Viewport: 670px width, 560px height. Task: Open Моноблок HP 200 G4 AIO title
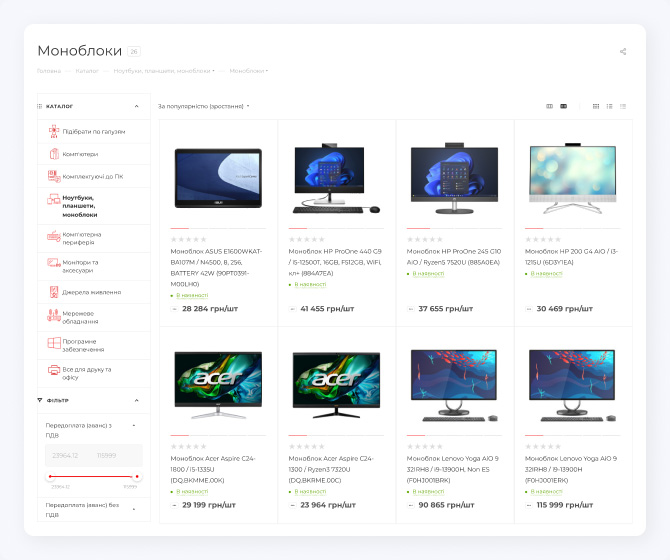571,257
